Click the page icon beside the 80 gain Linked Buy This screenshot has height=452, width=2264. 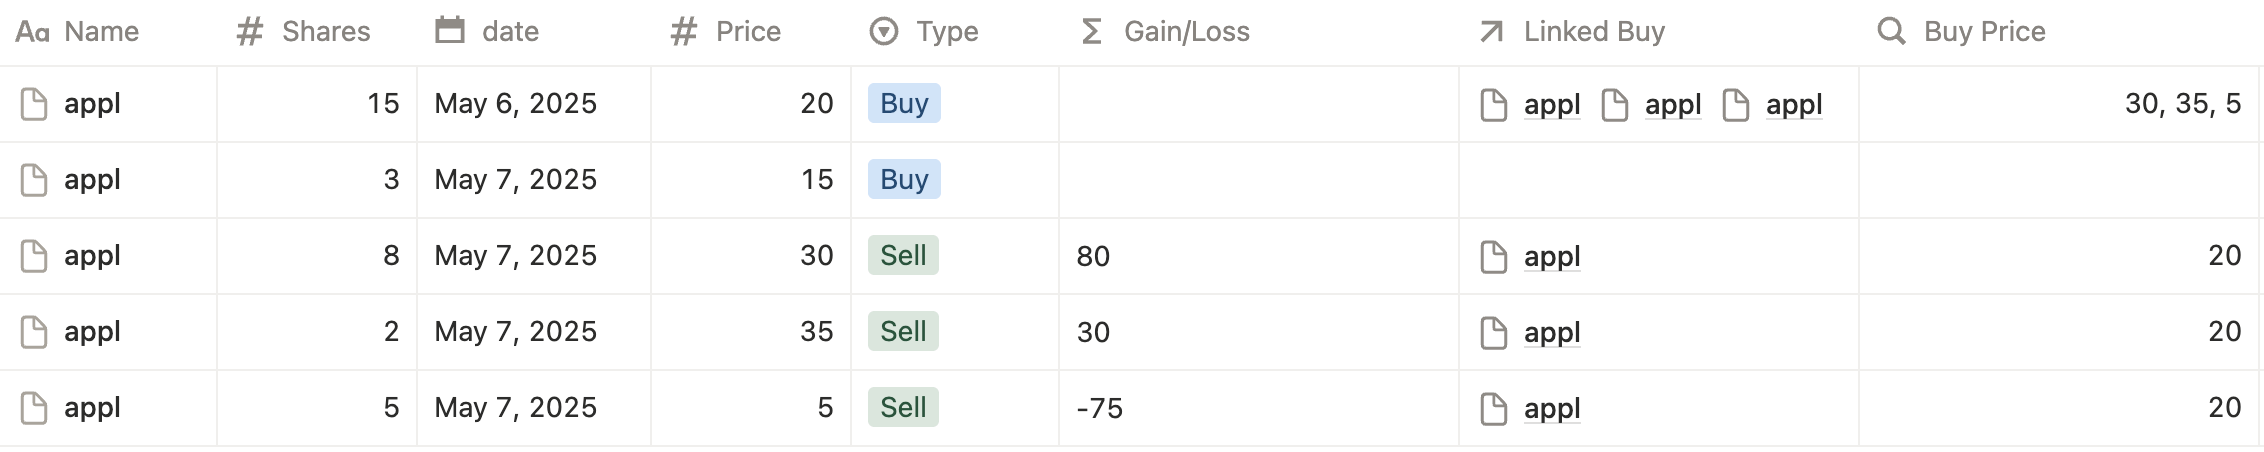pos(1493,257)
